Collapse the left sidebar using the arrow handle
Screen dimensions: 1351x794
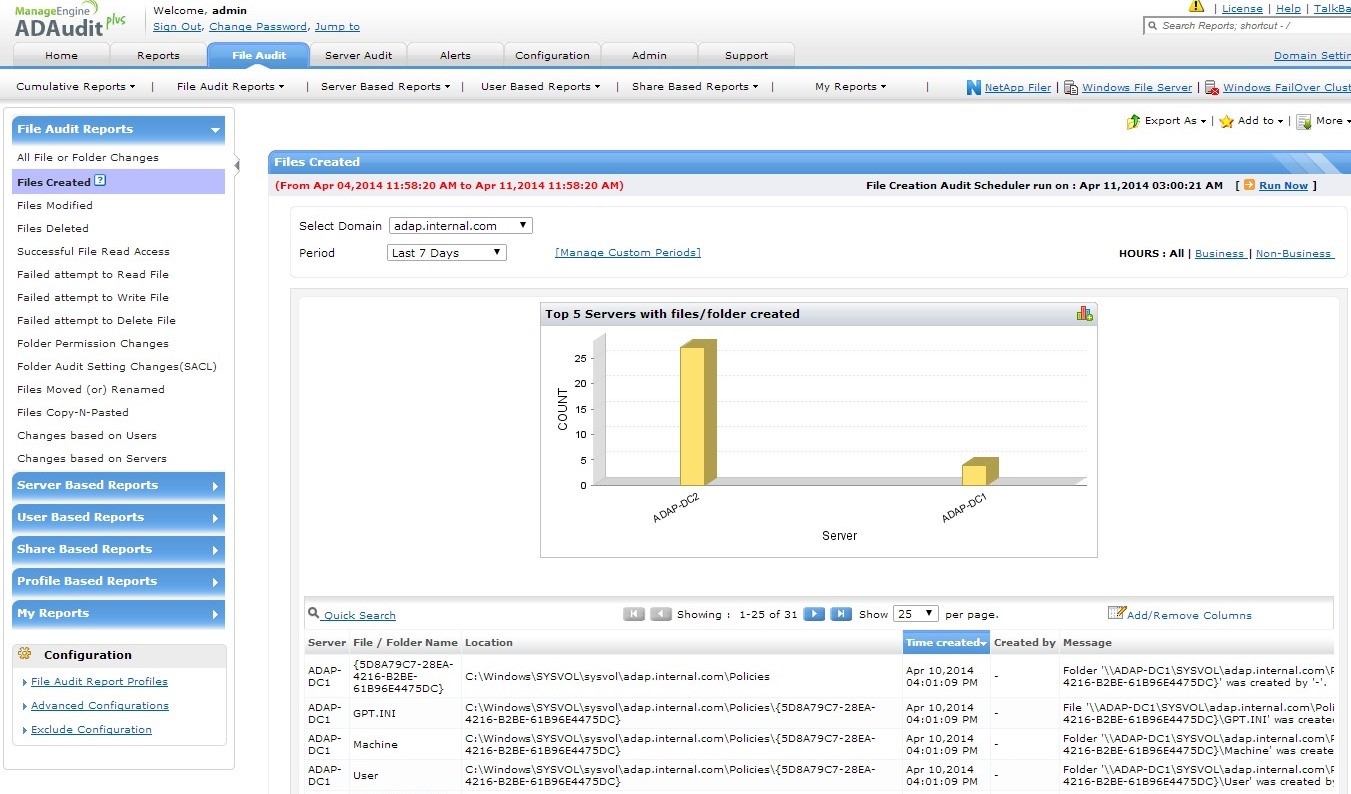(237, 165)
